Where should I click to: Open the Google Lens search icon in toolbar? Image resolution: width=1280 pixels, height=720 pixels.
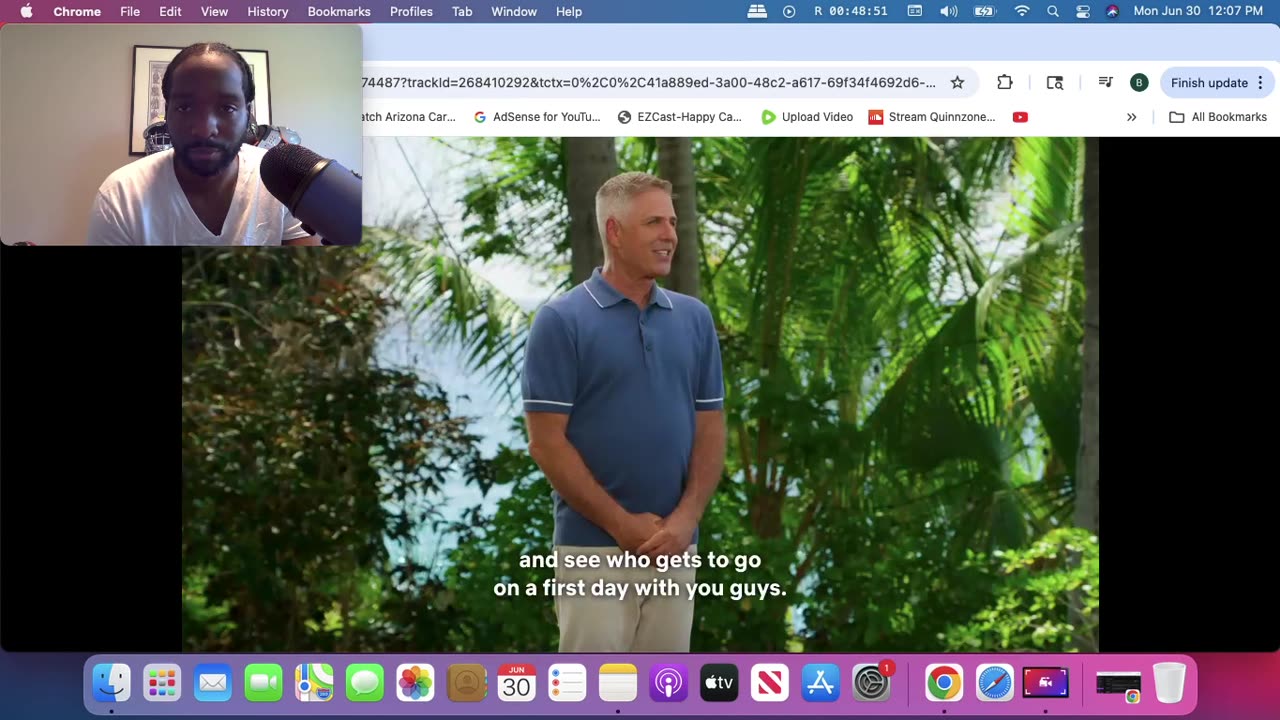1055,83
